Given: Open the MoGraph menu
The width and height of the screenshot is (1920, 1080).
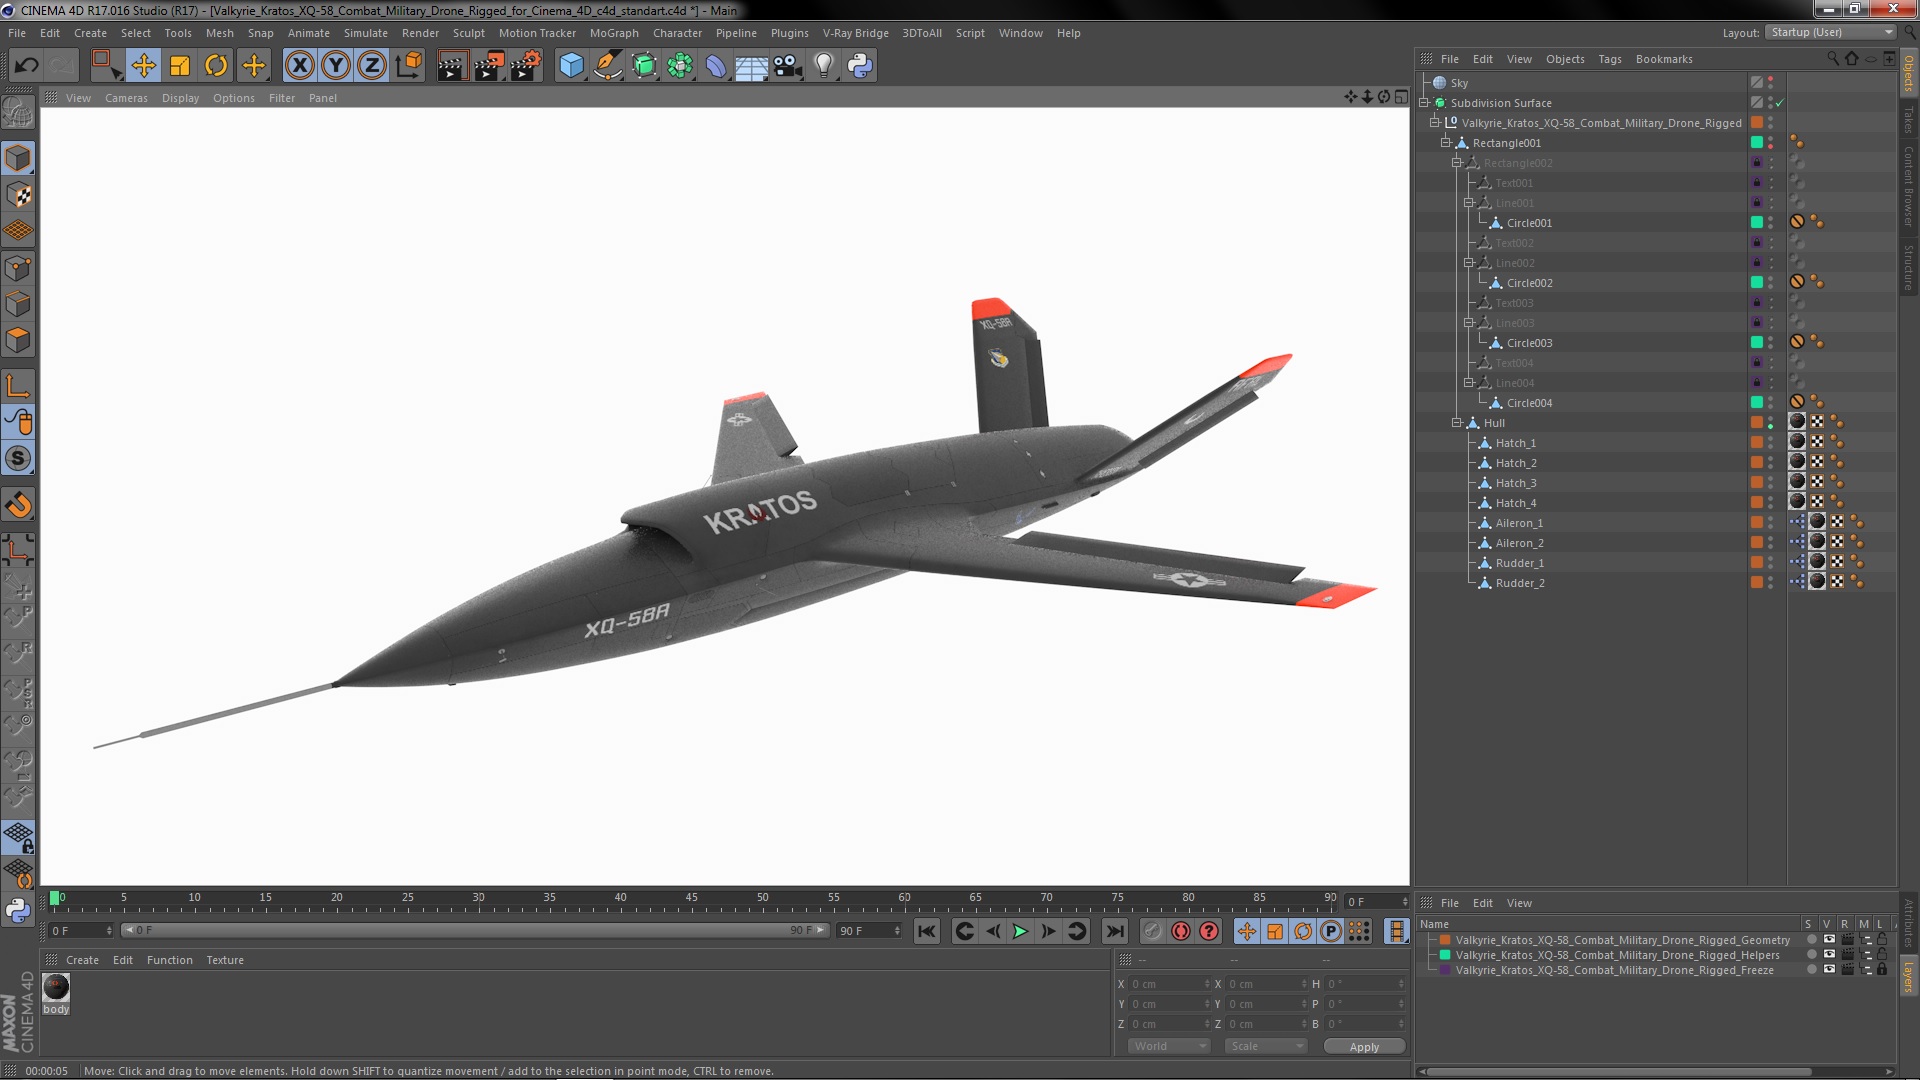Looking at the screenshot, I should coord(614,33).
